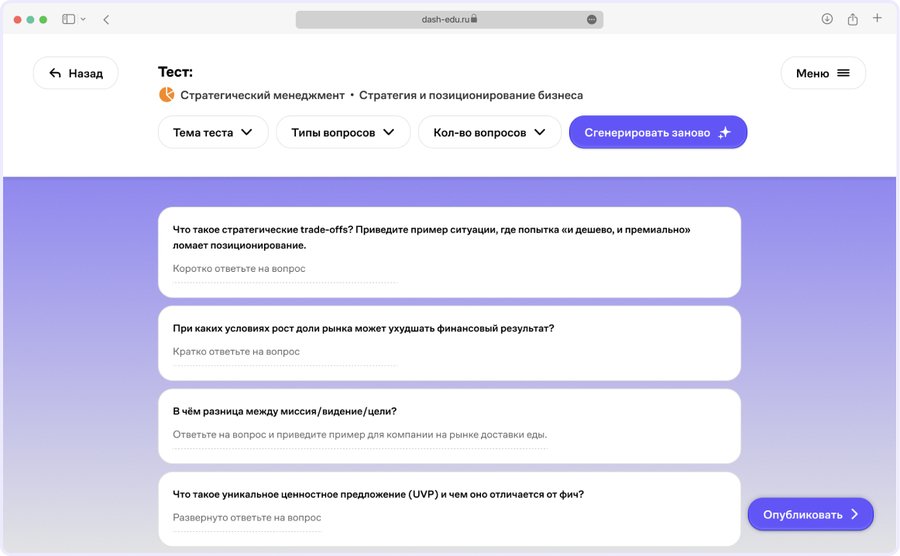The width and height of the screenshot is (900, 556).
Task: Click the orange Стратегический менеджмент course icon
Action: pyautogui.click(x=166, y=95)
